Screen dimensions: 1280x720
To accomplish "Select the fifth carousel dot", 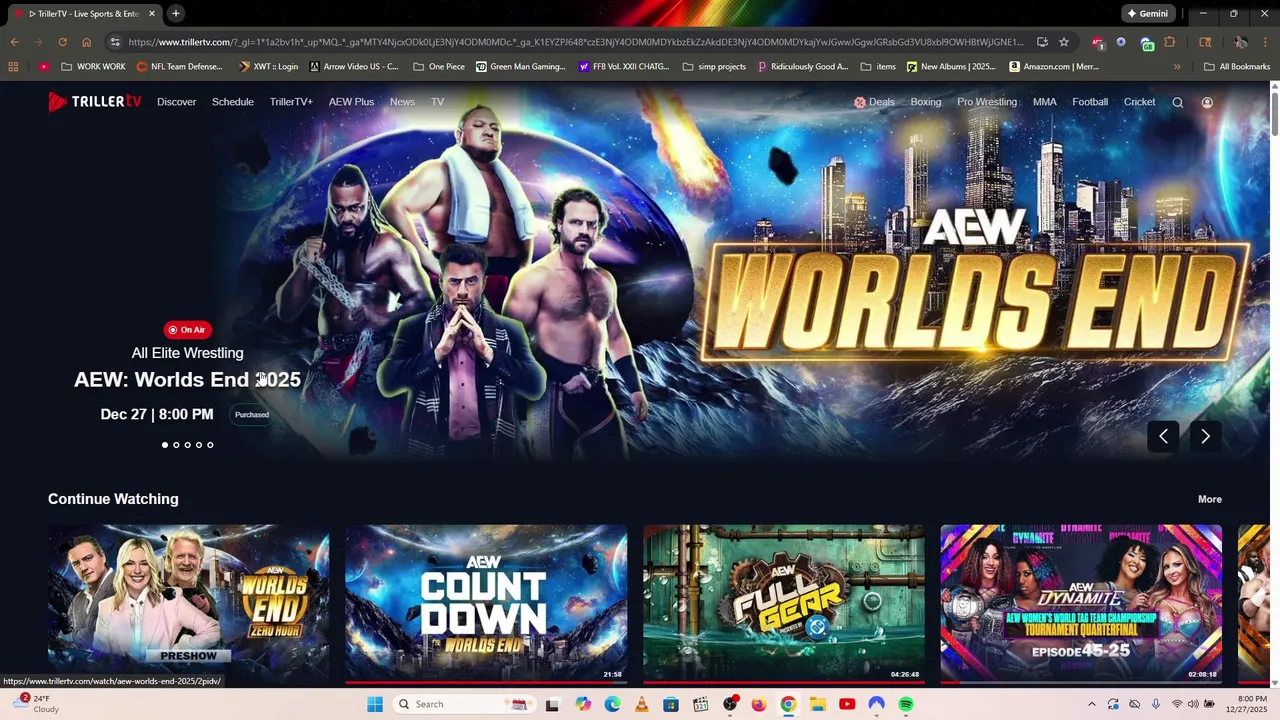I will 210,445.
